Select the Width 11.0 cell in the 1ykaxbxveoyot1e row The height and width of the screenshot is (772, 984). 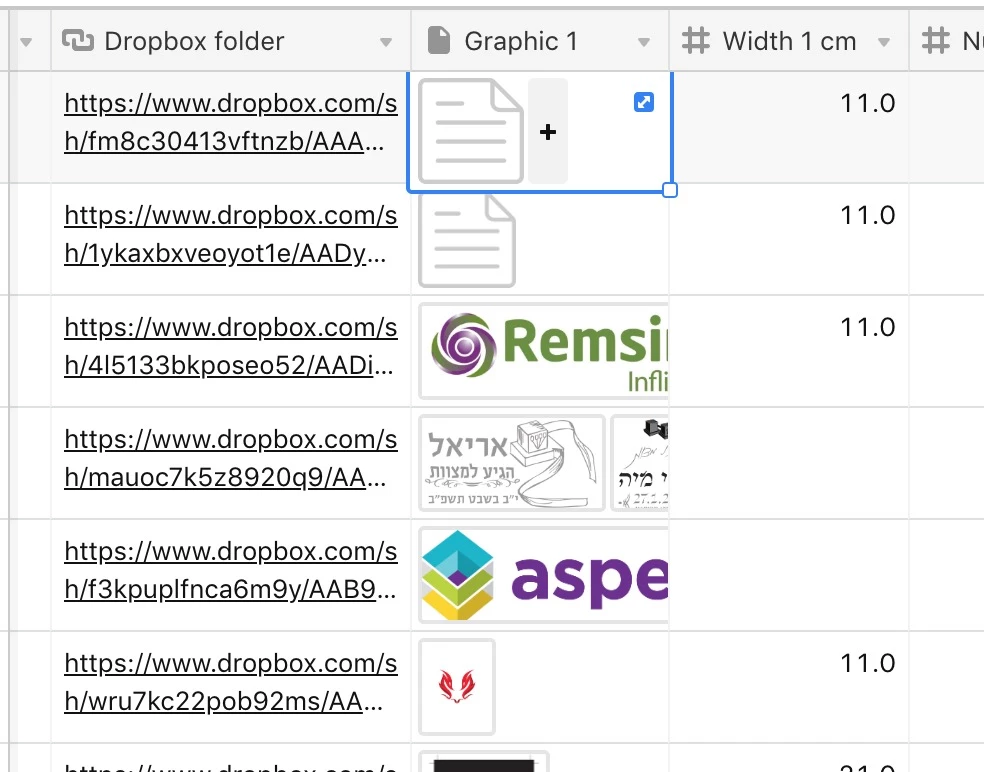pyautogui.click(x=789, y=239)
